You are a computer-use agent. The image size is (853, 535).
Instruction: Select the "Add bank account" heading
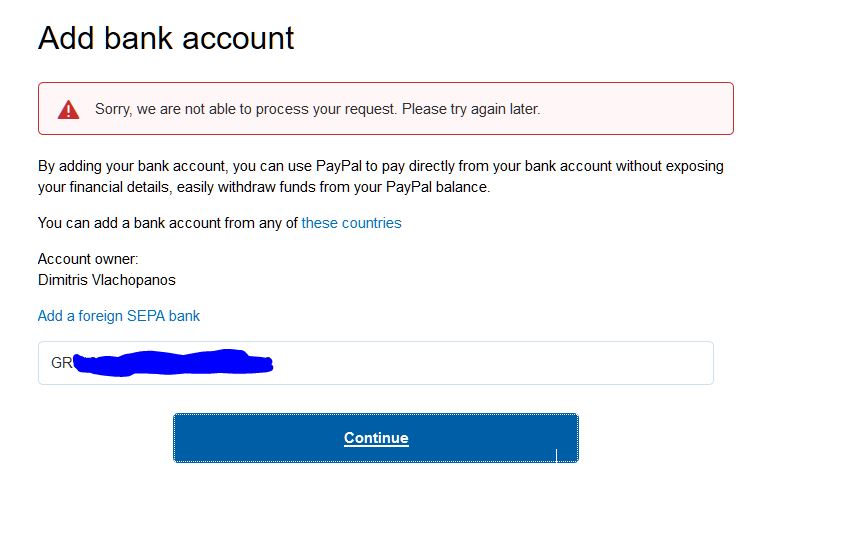coord(166,38)
